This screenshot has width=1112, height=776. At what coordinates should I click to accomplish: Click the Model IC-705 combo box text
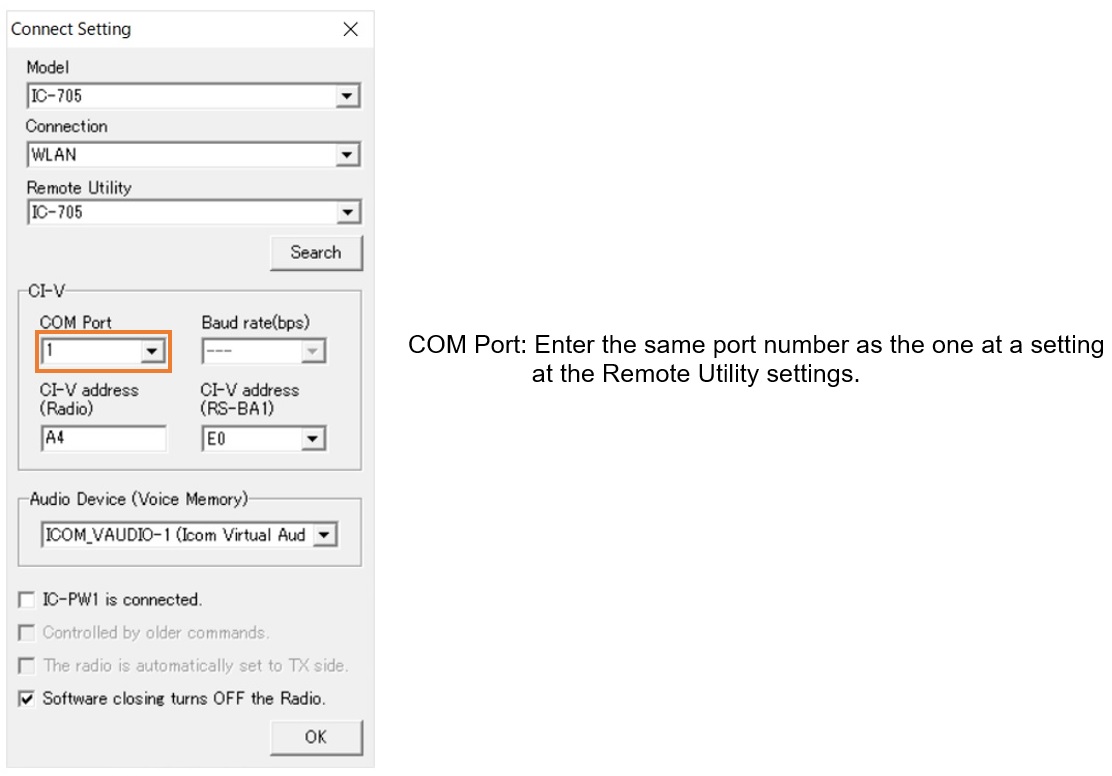(182, 96)
